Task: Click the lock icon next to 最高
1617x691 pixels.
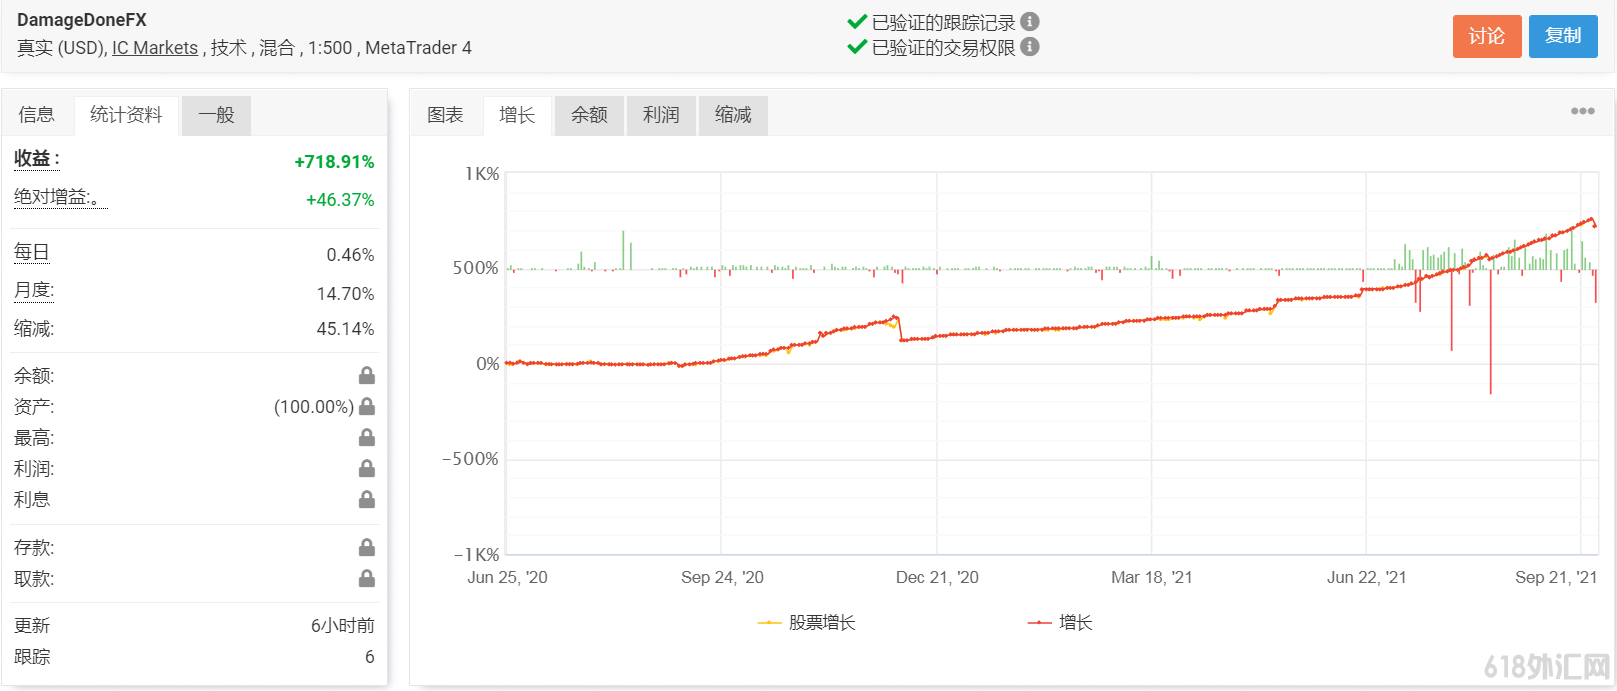Action: (x=367, y=438)
